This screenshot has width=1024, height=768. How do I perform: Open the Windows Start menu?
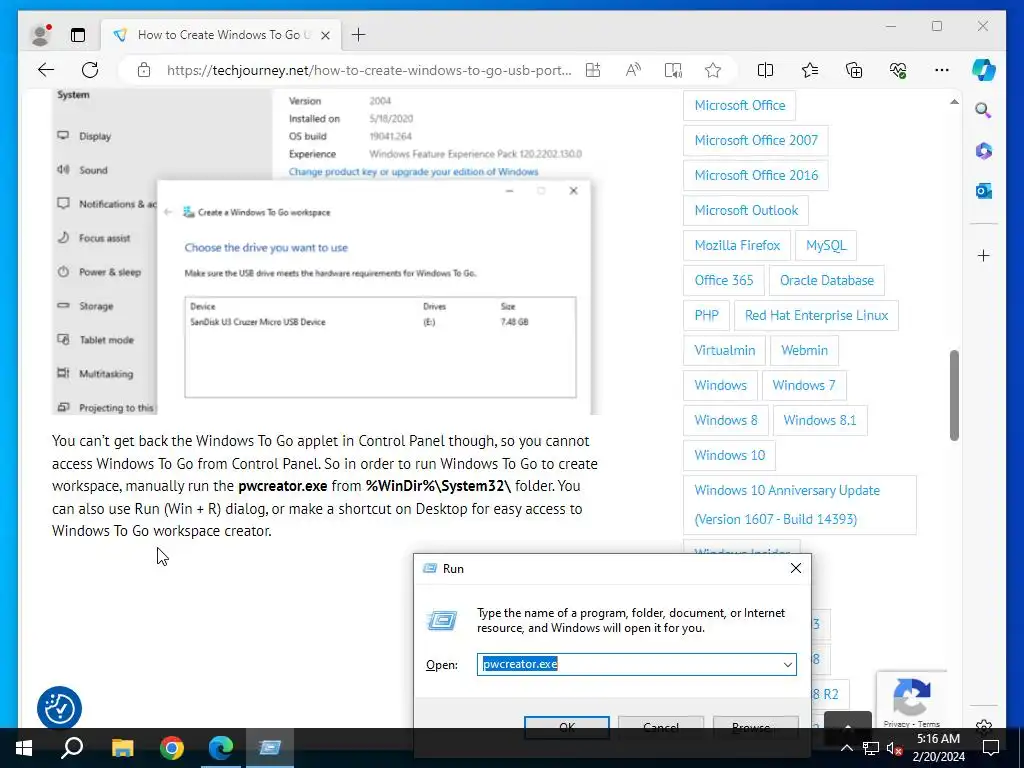[x=24, y=748]
